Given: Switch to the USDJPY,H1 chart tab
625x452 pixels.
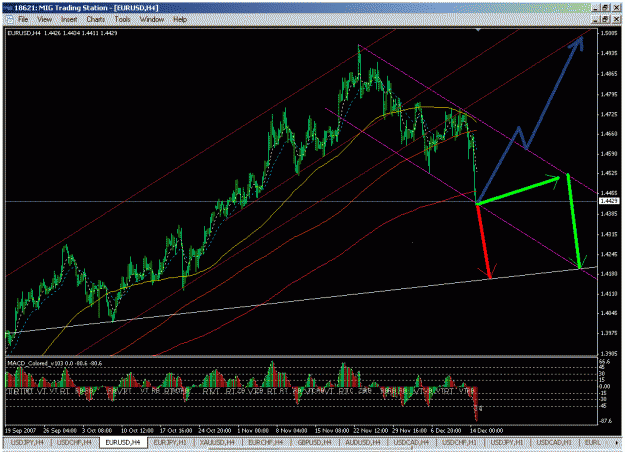Looking at the screenshot, I should [x=507, y=442].
